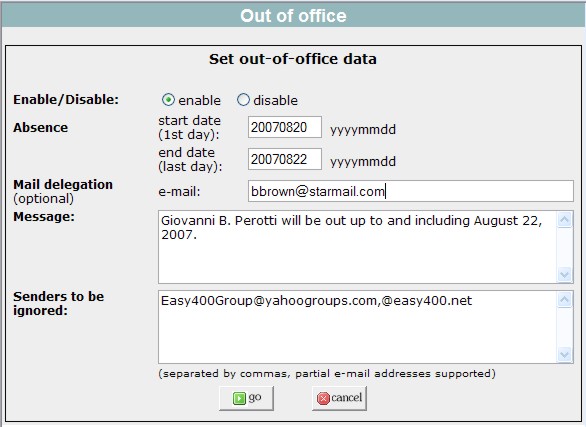Click the disable option label

point(275,100)
